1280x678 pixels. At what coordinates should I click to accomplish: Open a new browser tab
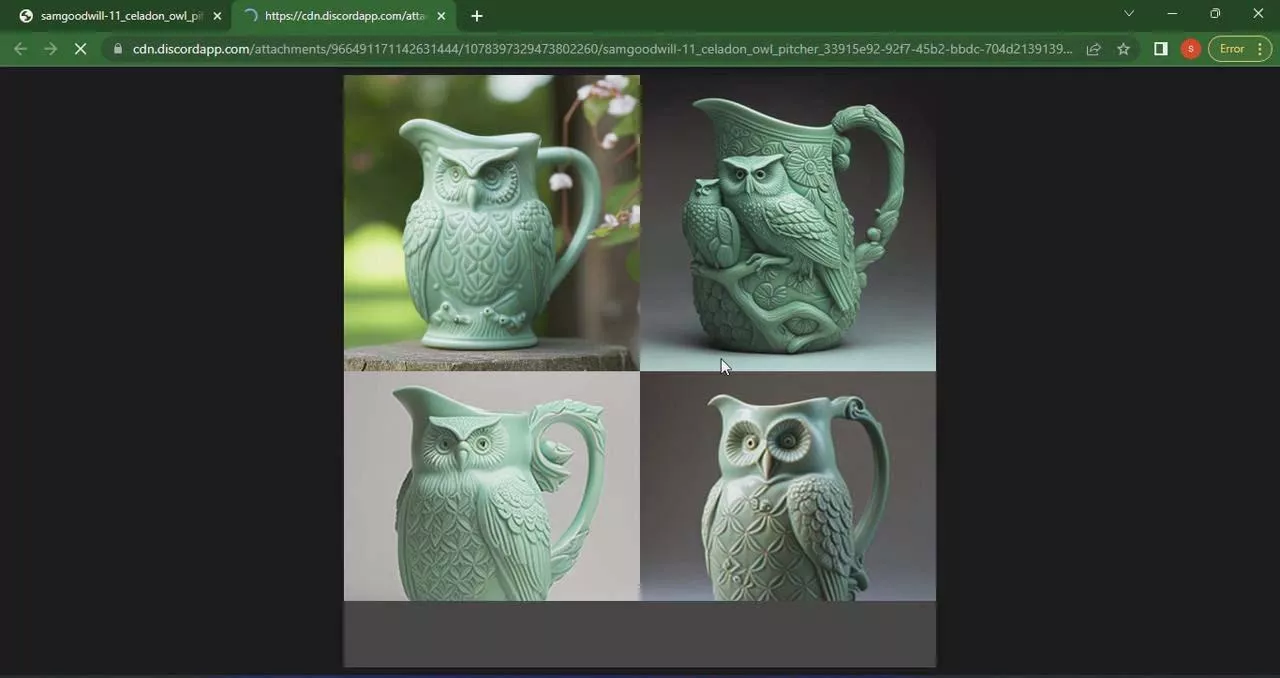477,16
